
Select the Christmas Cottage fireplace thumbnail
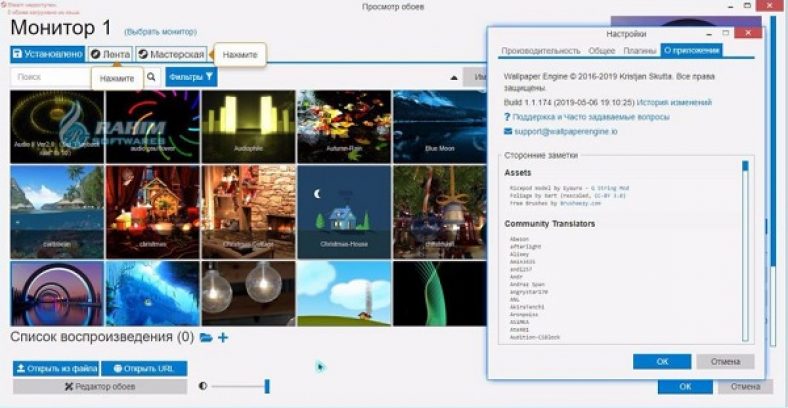point(249,212)
